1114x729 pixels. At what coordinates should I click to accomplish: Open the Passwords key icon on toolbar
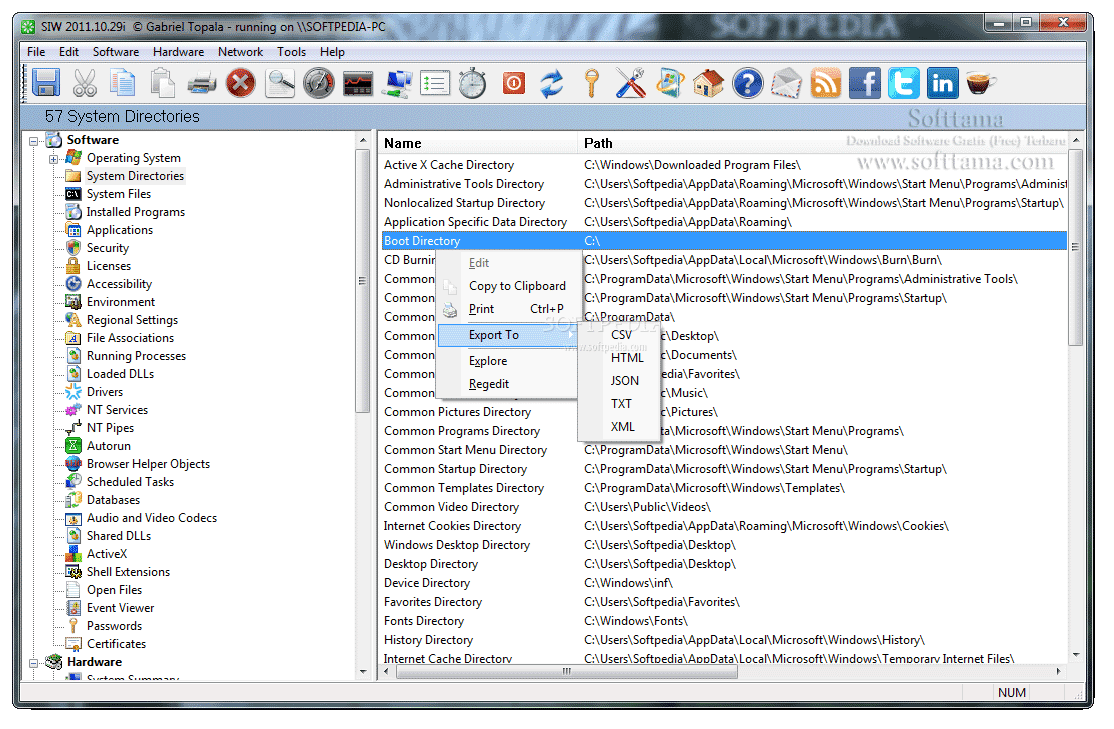(x=591, y=83)
